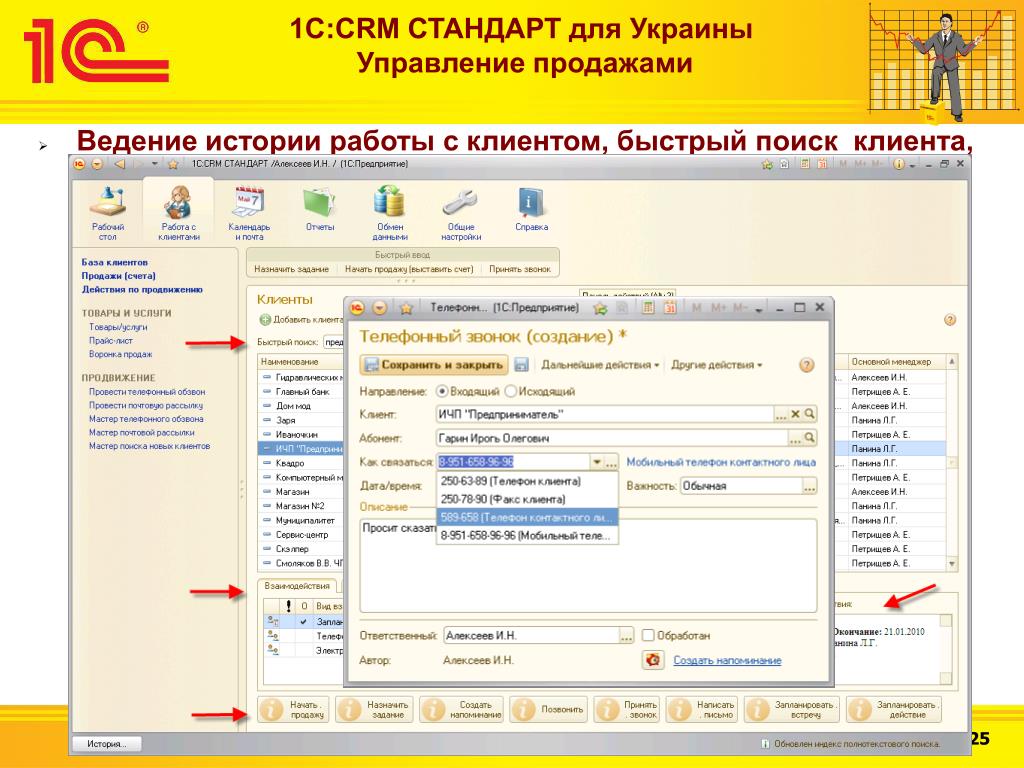Screen dimensions: 1024x768
Task: Open Воронка продаж in left navigation
Action: click(120, 354)
